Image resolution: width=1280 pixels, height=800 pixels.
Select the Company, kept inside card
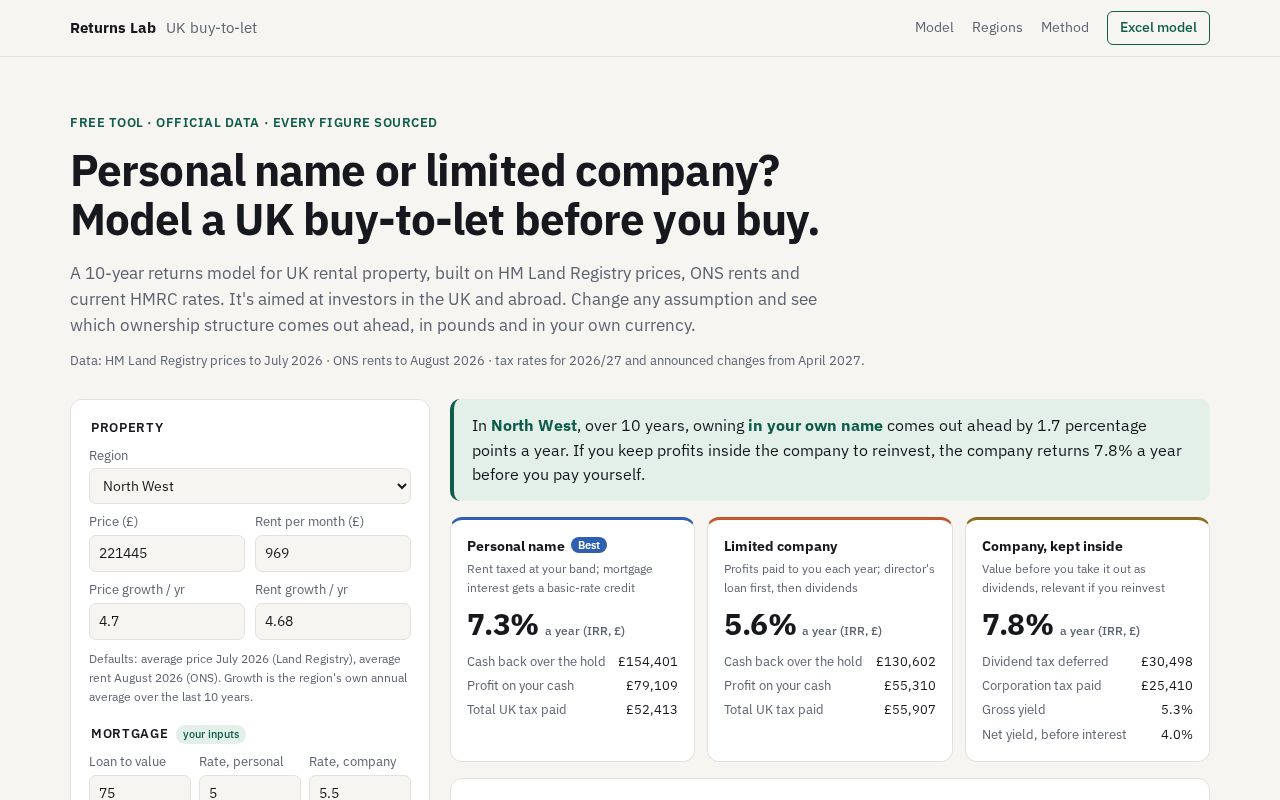pyautogui.click(x=1087, y=639)
